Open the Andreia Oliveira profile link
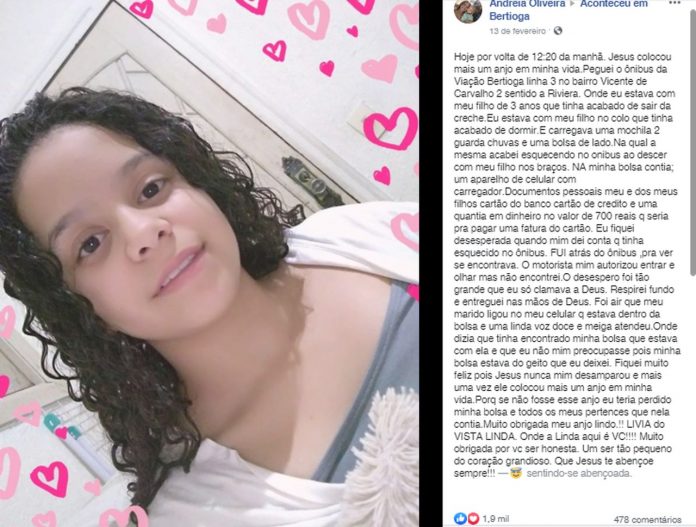Viewport: 696px width, 527px height. (x=527, y=4)
